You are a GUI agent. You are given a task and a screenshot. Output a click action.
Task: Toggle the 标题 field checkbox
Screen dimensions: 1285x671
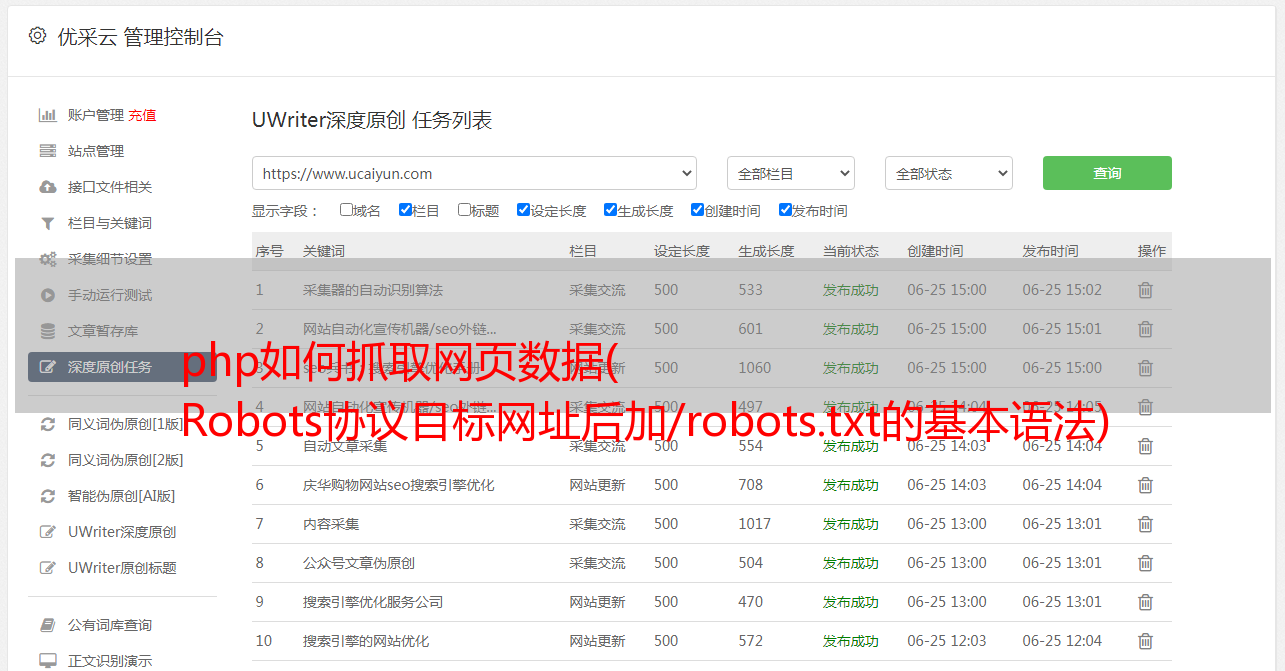[x=464, y=210]
